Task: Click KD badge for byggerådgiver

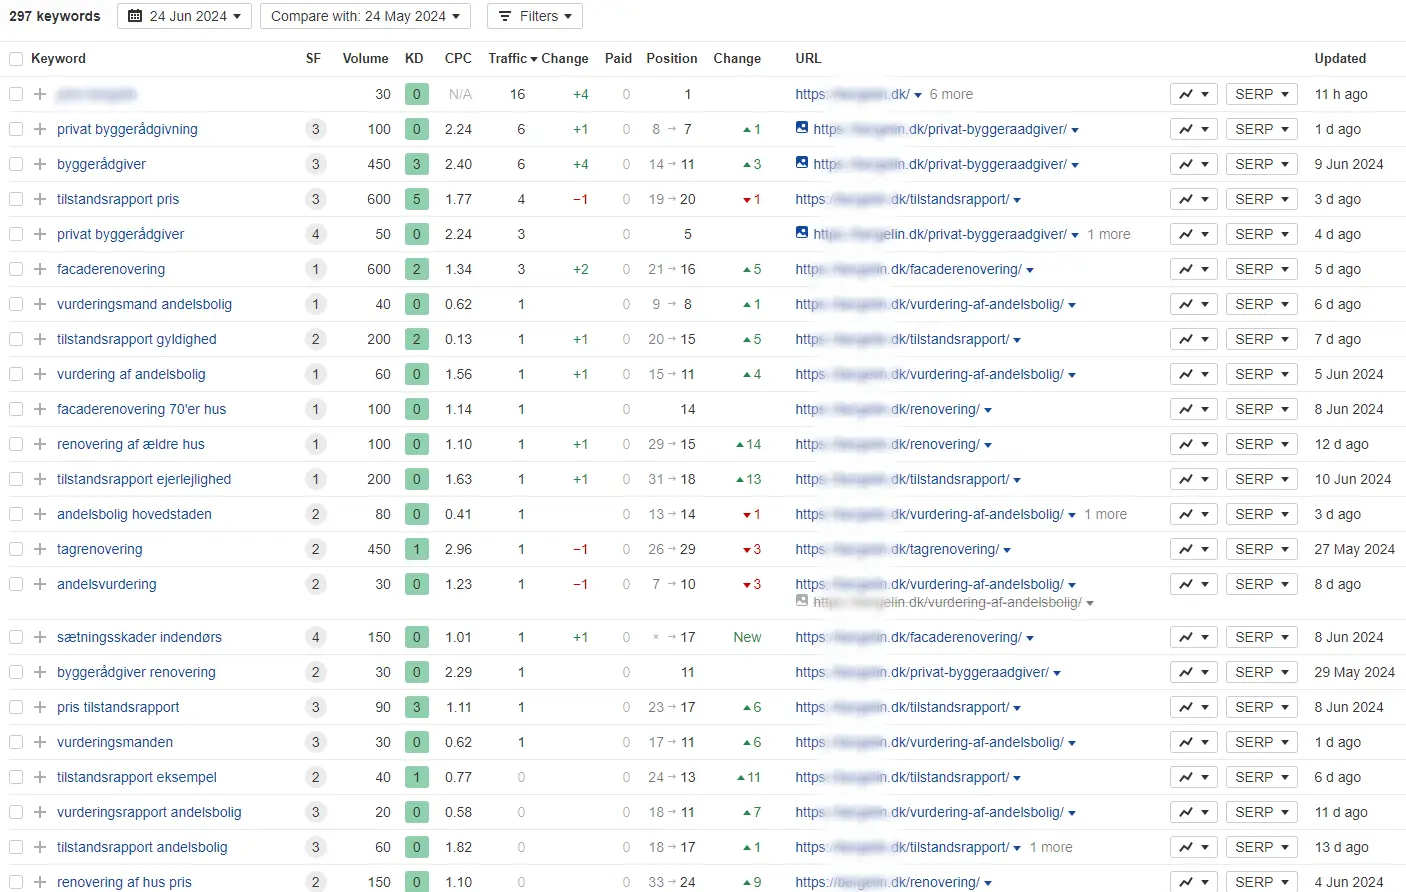Action: pos(417,164)
